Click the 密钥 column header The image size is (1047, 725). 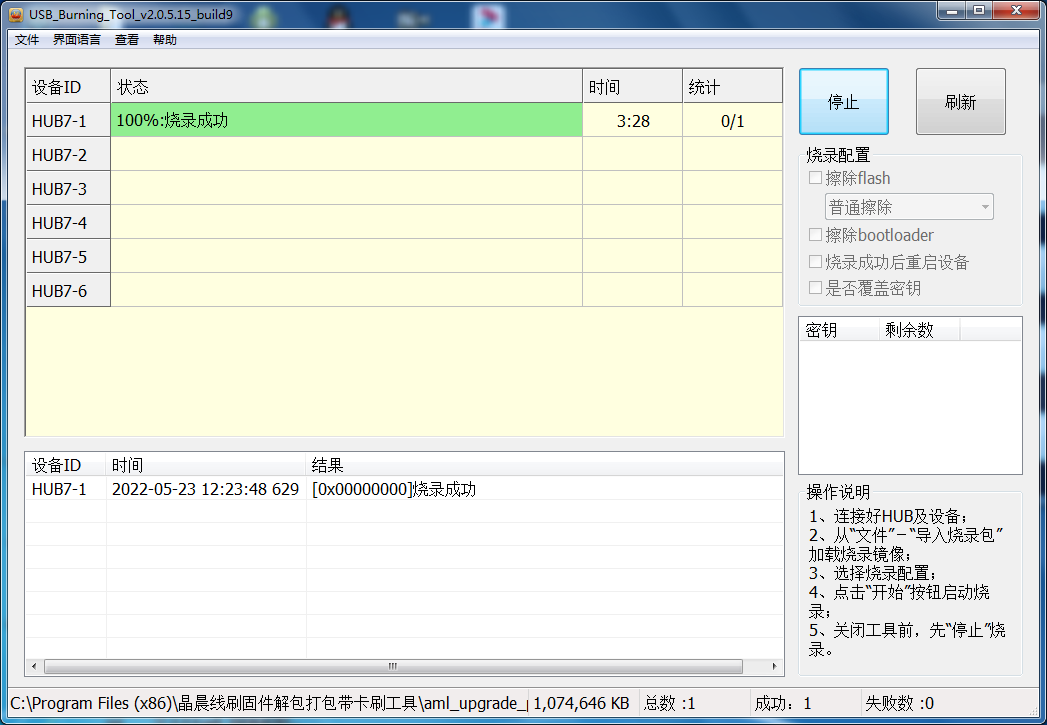pyautogui.click(x=839, y=330)
